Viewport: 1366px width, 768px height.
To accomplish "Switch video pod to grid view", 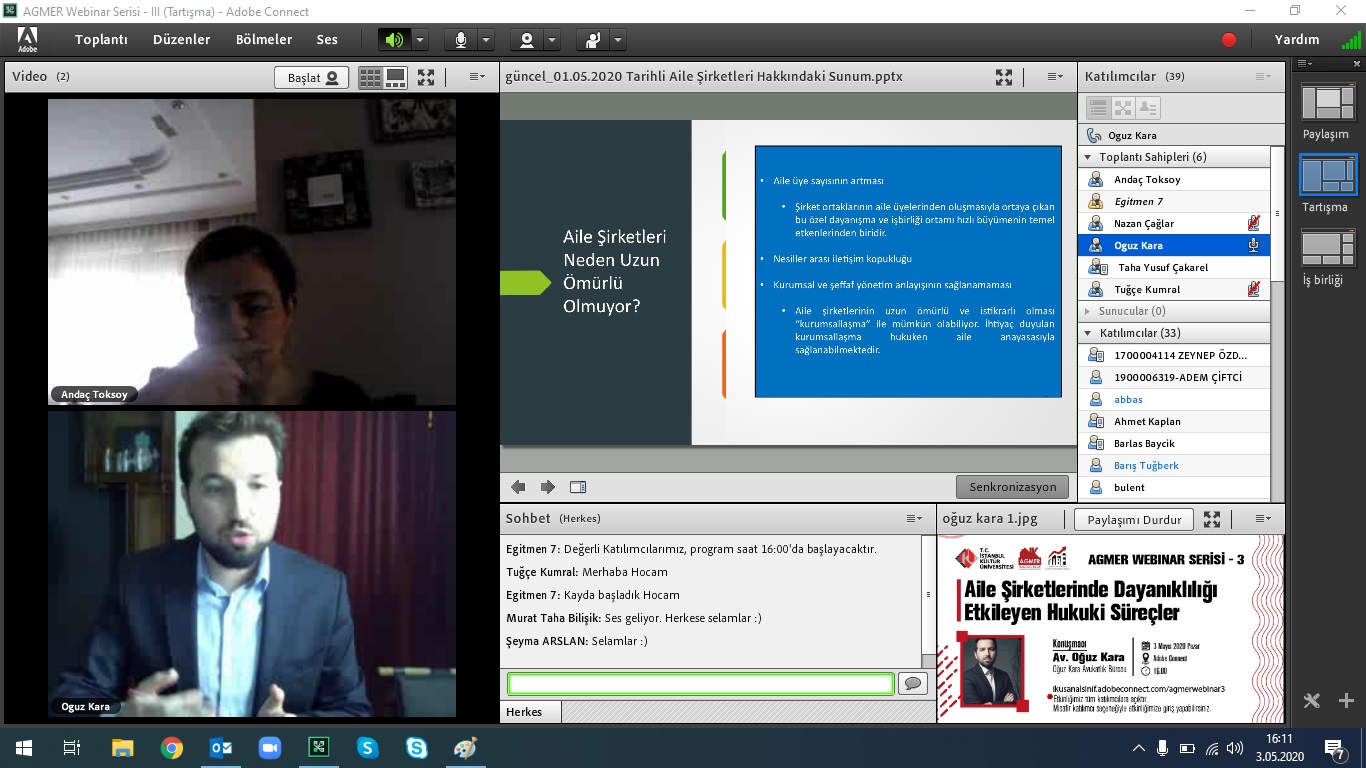I will tap(370, 77).
